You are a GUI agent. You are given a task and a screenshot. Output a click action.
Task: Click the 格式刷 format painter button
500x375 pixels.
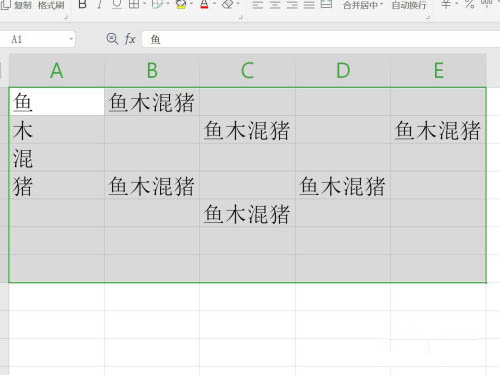click(x=51, y=5)
